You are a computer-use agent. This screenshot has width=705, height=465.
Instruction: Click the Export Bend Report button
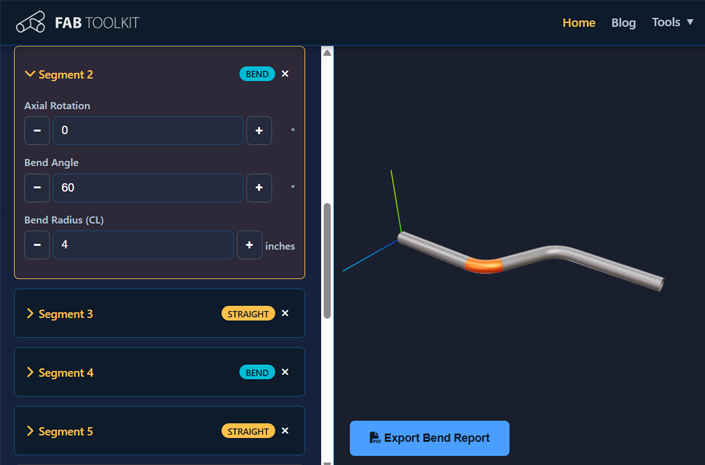point(429,438)
